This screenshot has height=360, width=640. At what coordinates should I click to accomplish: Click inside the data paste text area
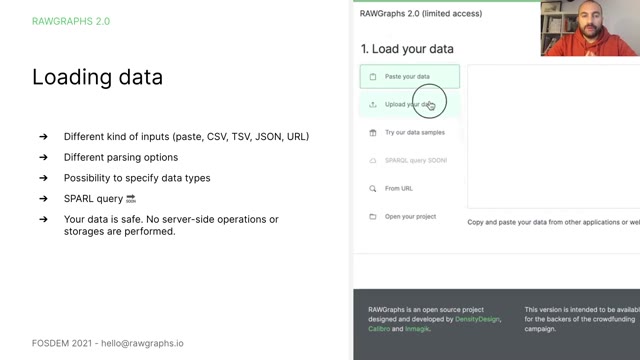[x=553, y=136]
